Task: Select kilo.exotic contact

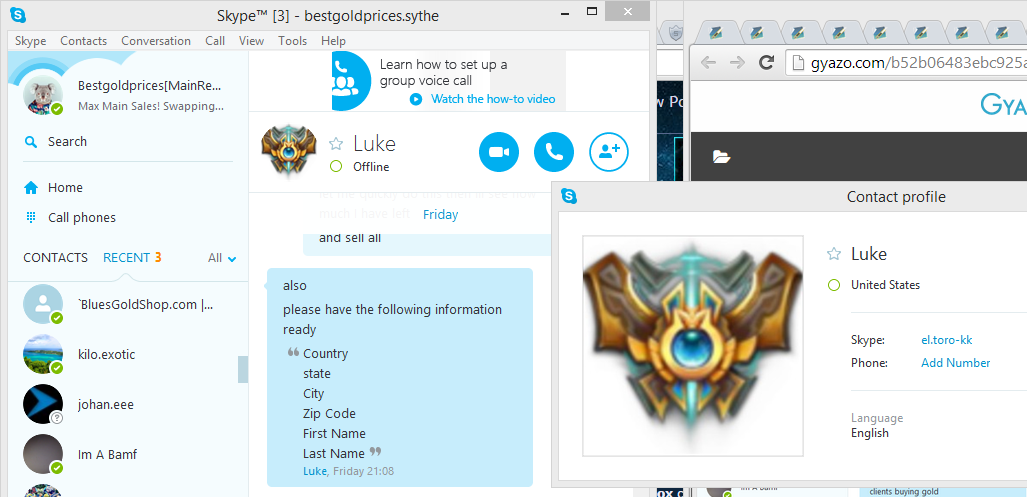Action: pos(128,354)
